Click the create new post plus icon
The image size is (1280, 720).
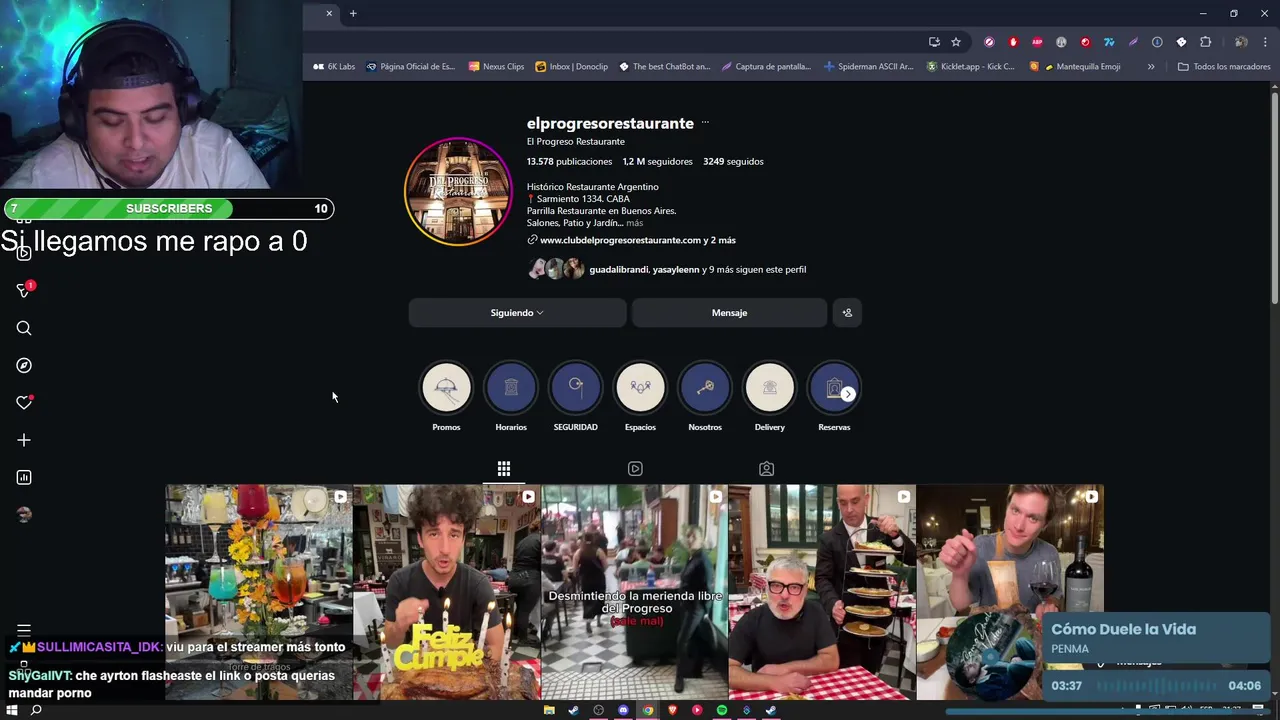pos(24,440)
